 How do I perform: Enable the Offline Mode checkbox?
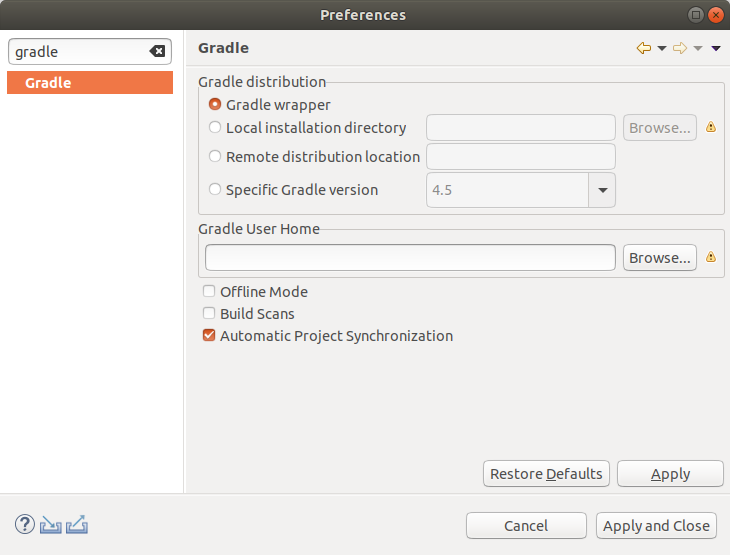pyautogui.click(x=209, y=291)
